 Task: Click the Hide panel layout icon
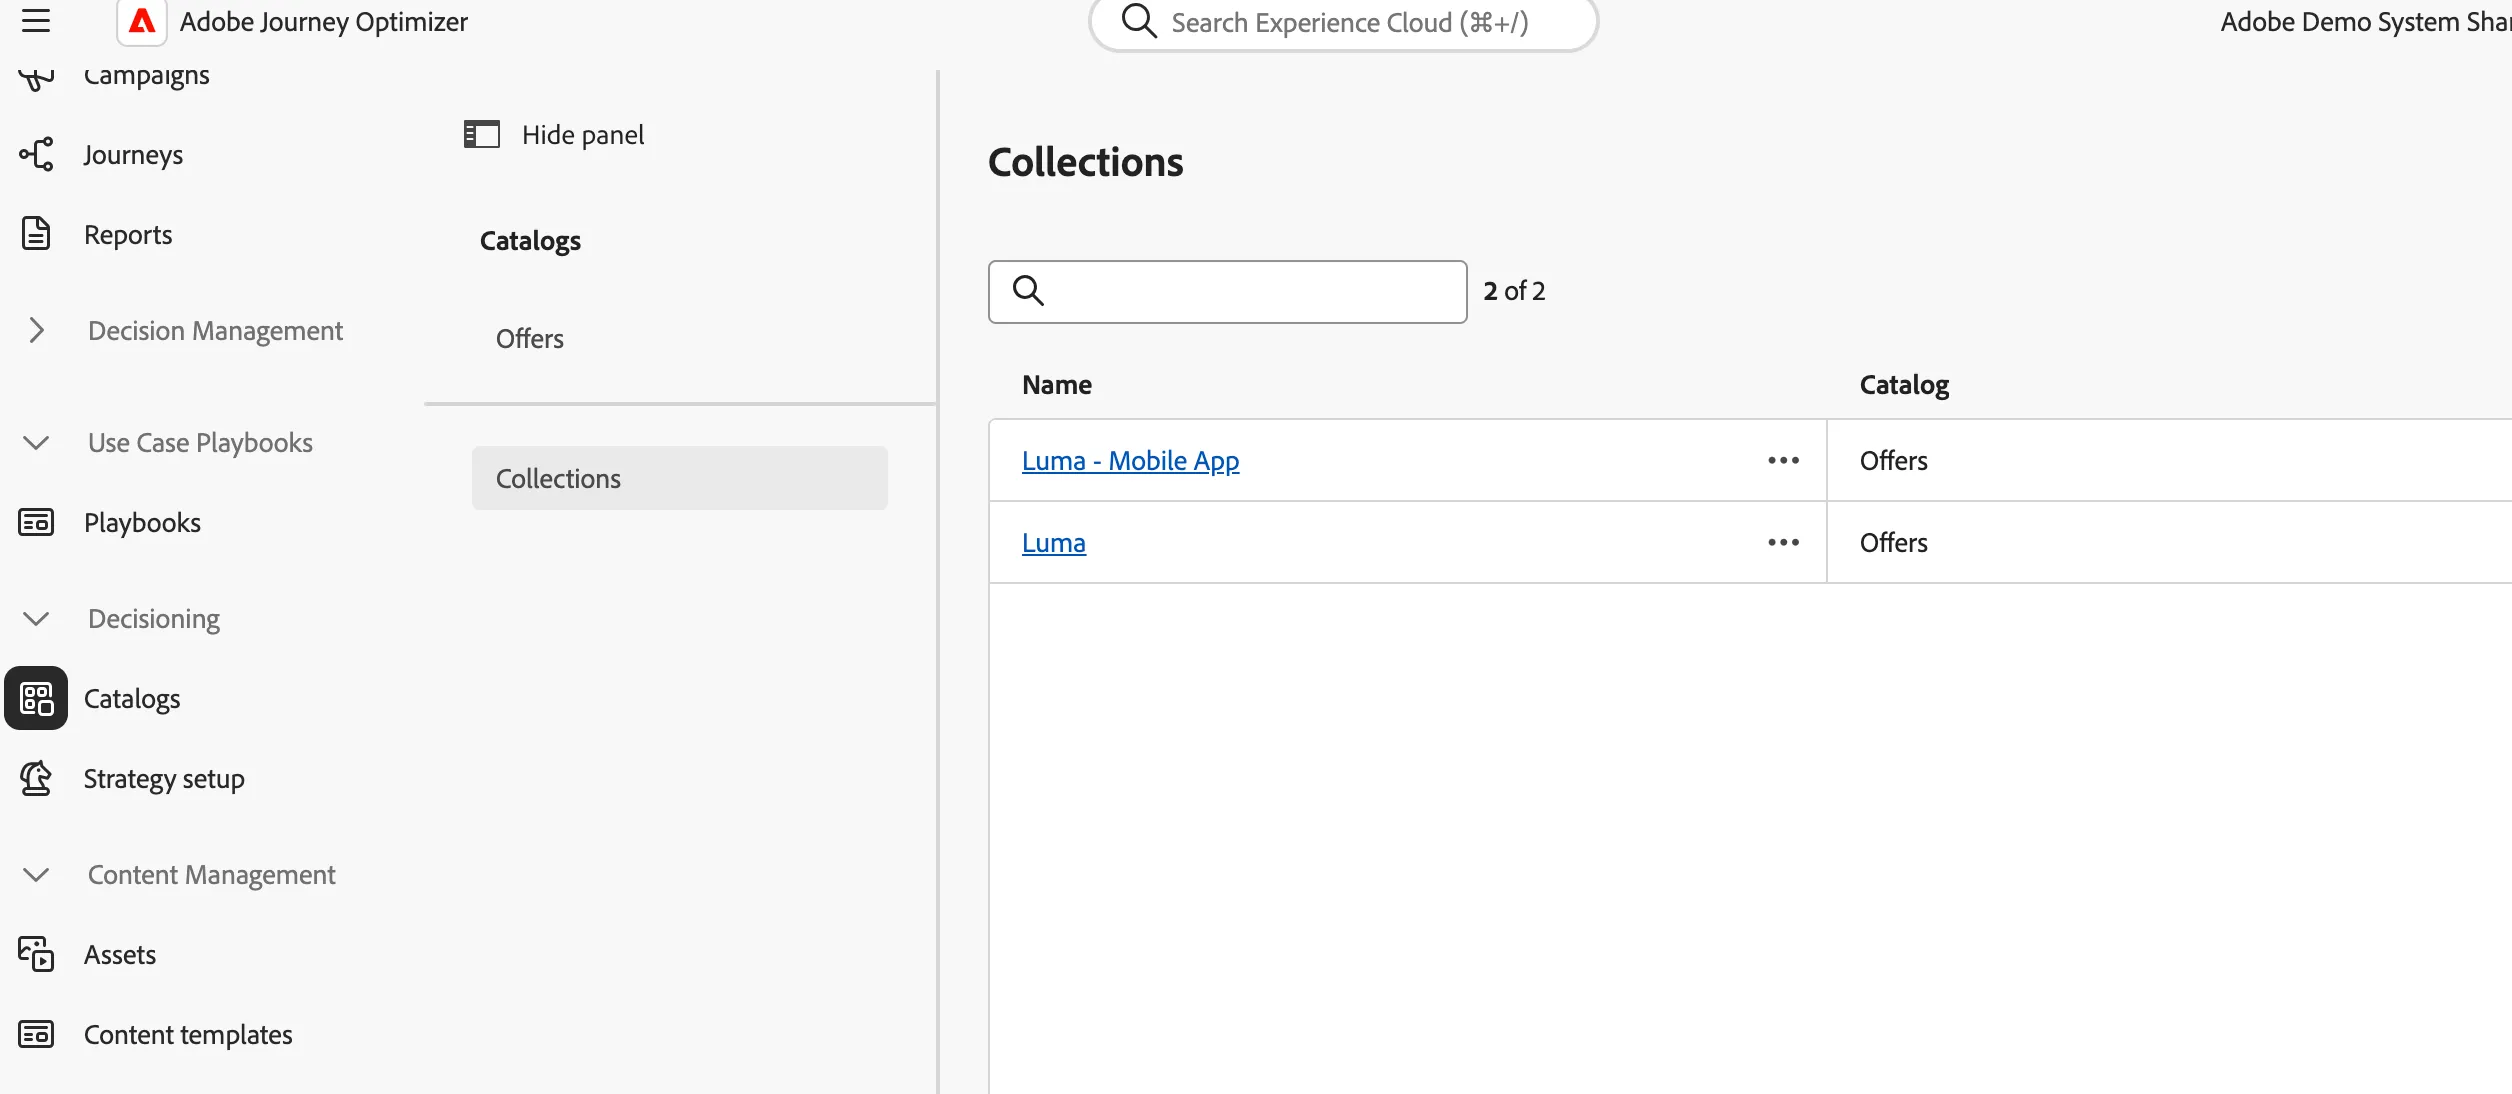(x=482, y=134)
